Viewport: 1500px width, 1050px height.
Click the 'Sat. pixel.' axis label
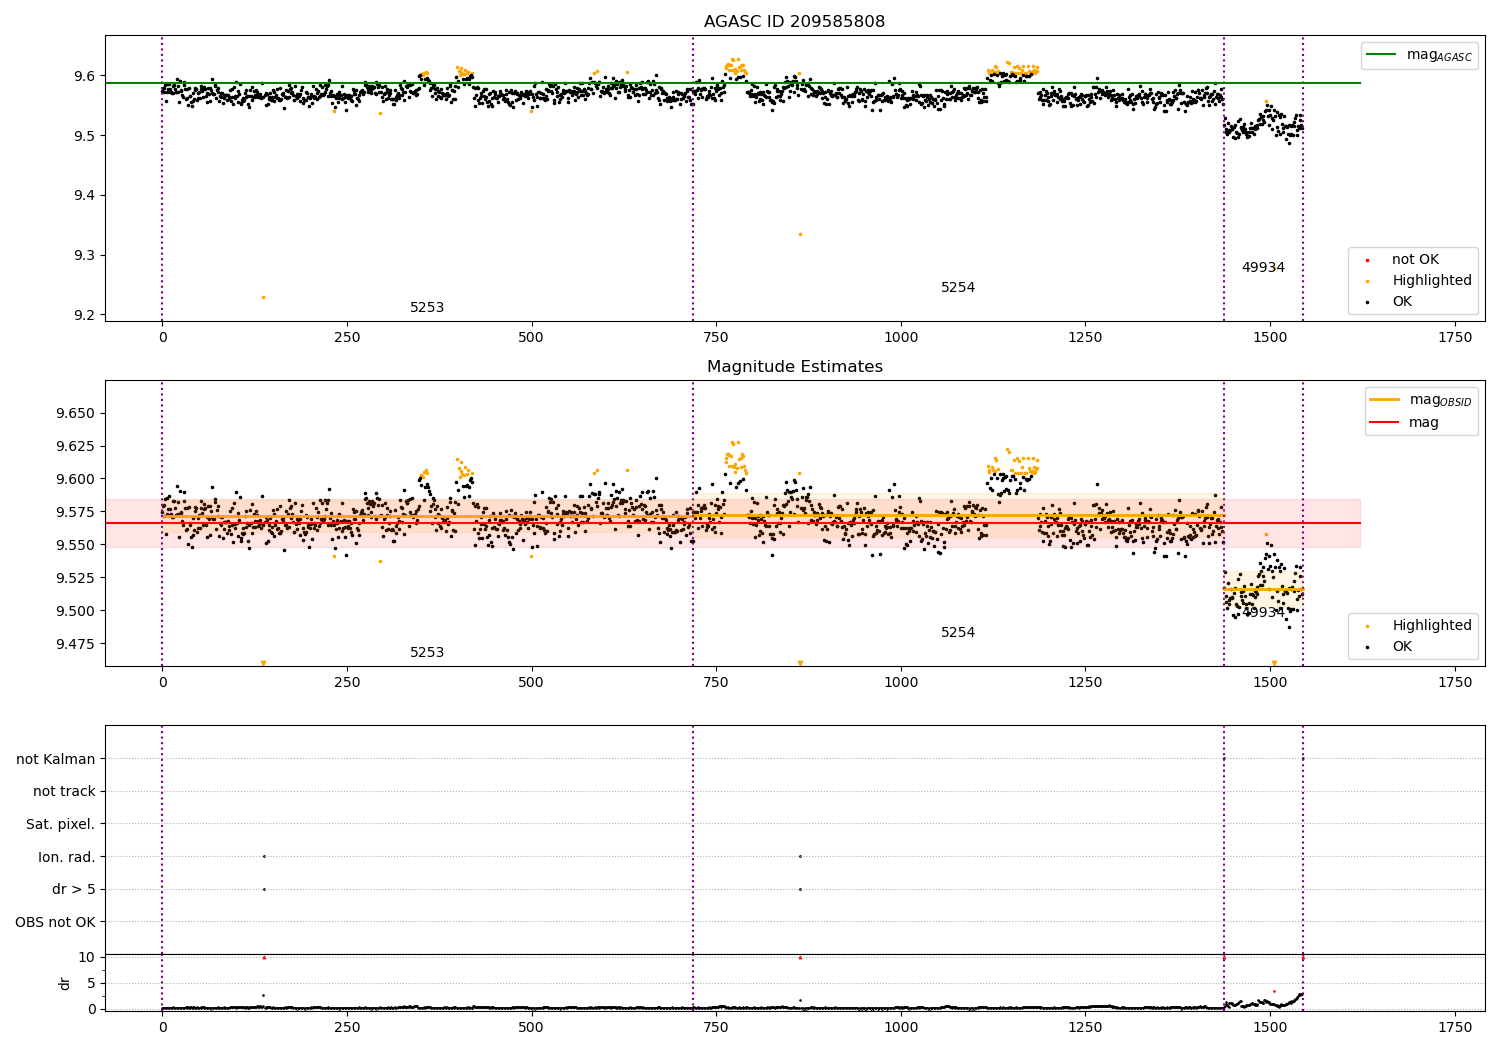point(61,825)
